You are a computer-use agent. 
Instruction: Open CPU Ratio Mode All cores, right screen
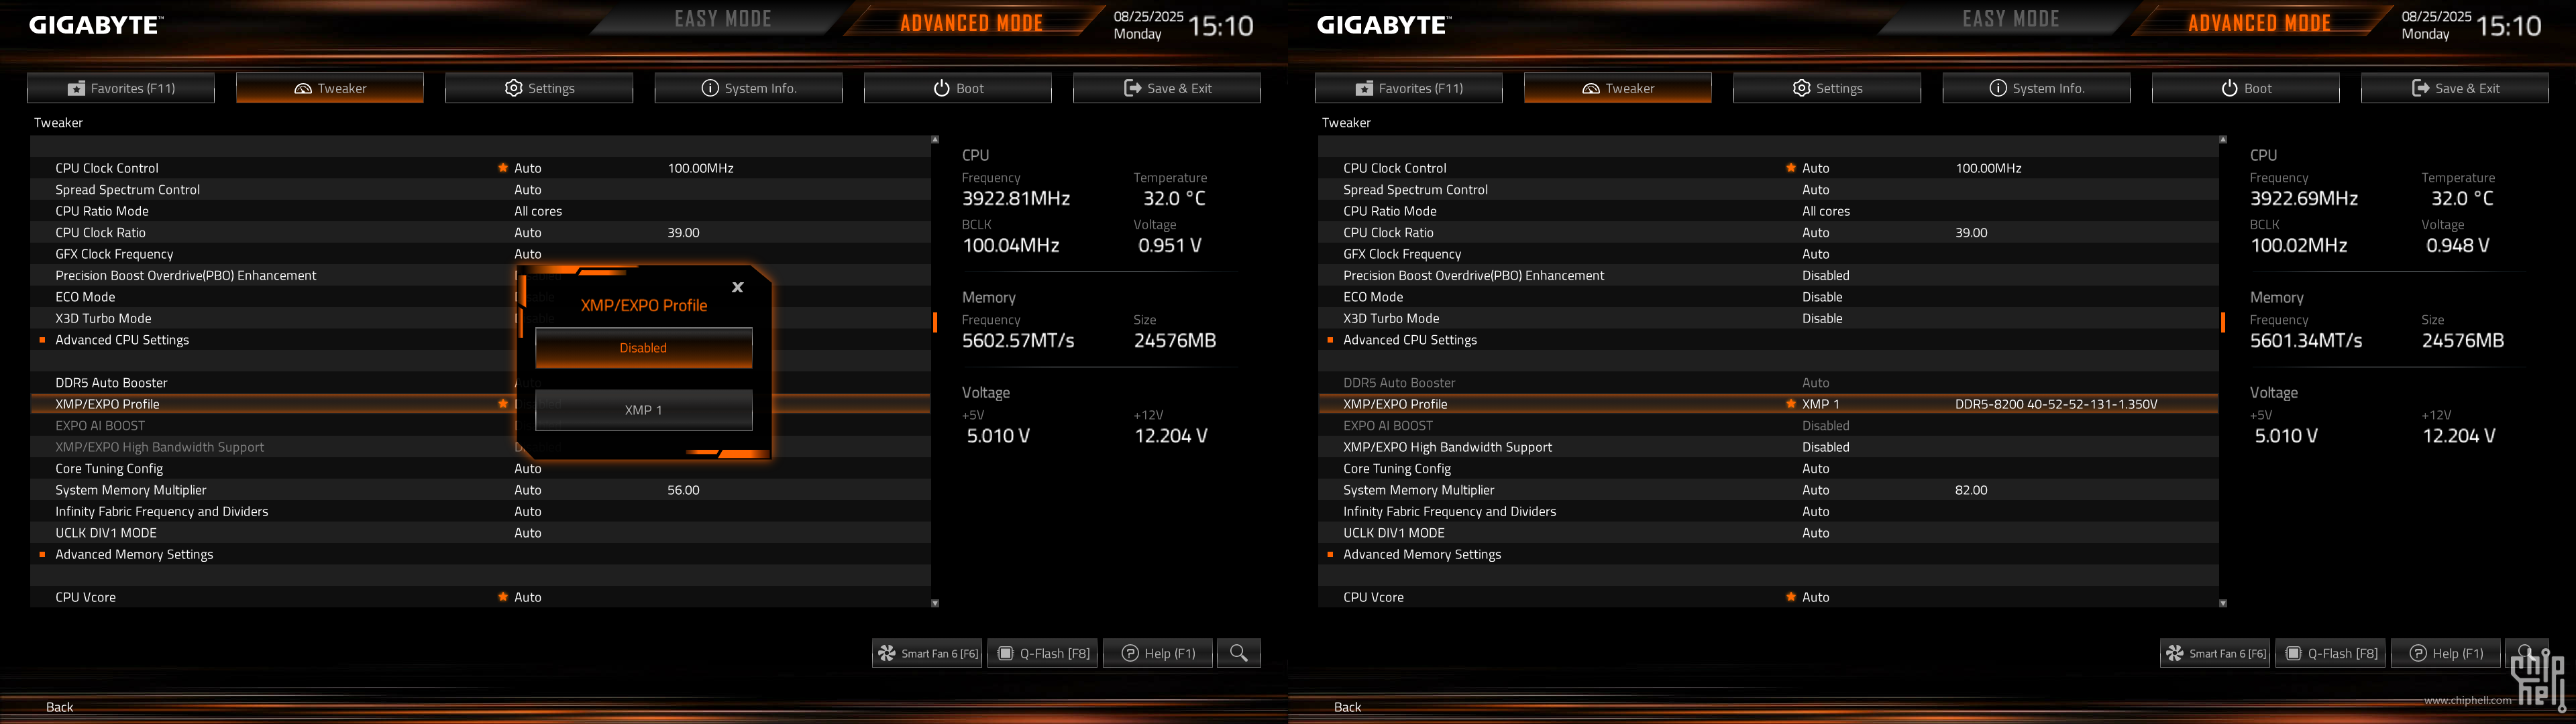tap(1826, 211)
